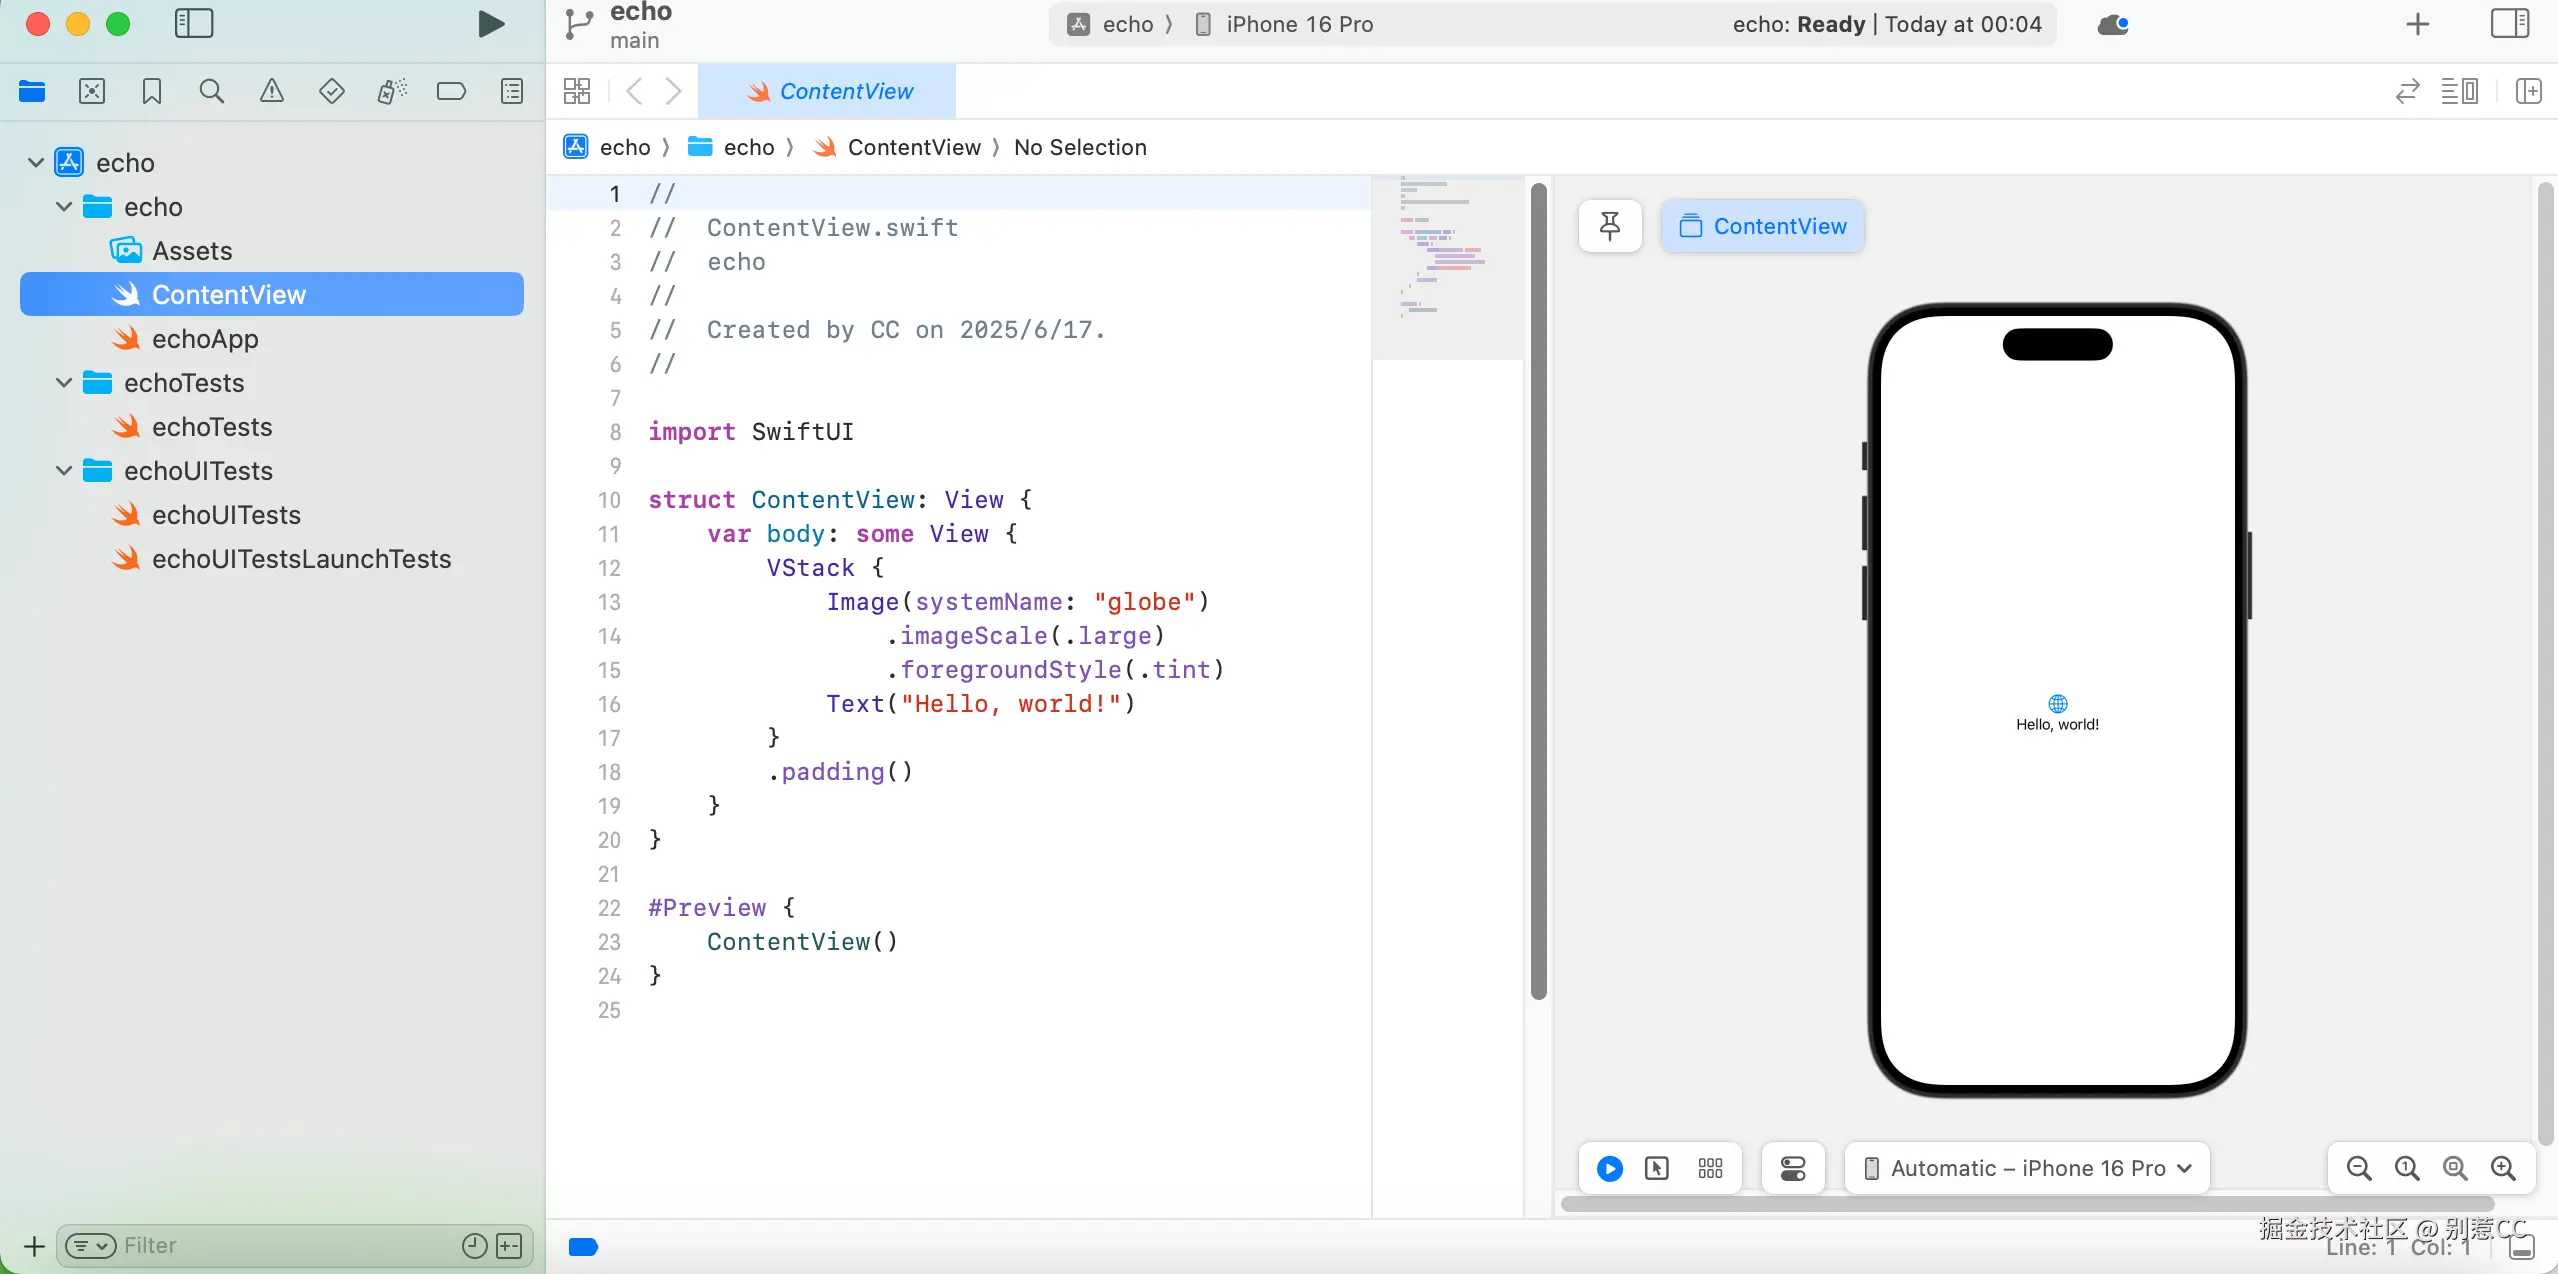The width and height of the screenshot is (2558, 1274).
Task: Click the echo project breadcrumb
Action: point(607,147)
